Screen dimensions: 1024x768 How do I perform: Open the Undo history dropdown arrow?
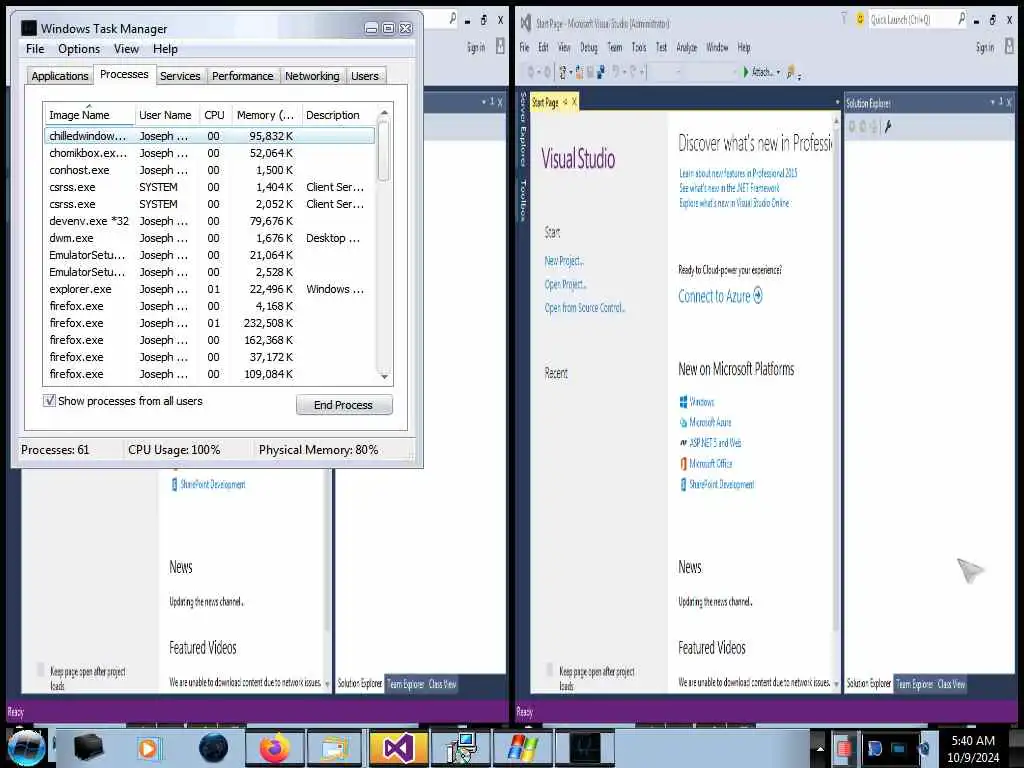coord(624,72)
